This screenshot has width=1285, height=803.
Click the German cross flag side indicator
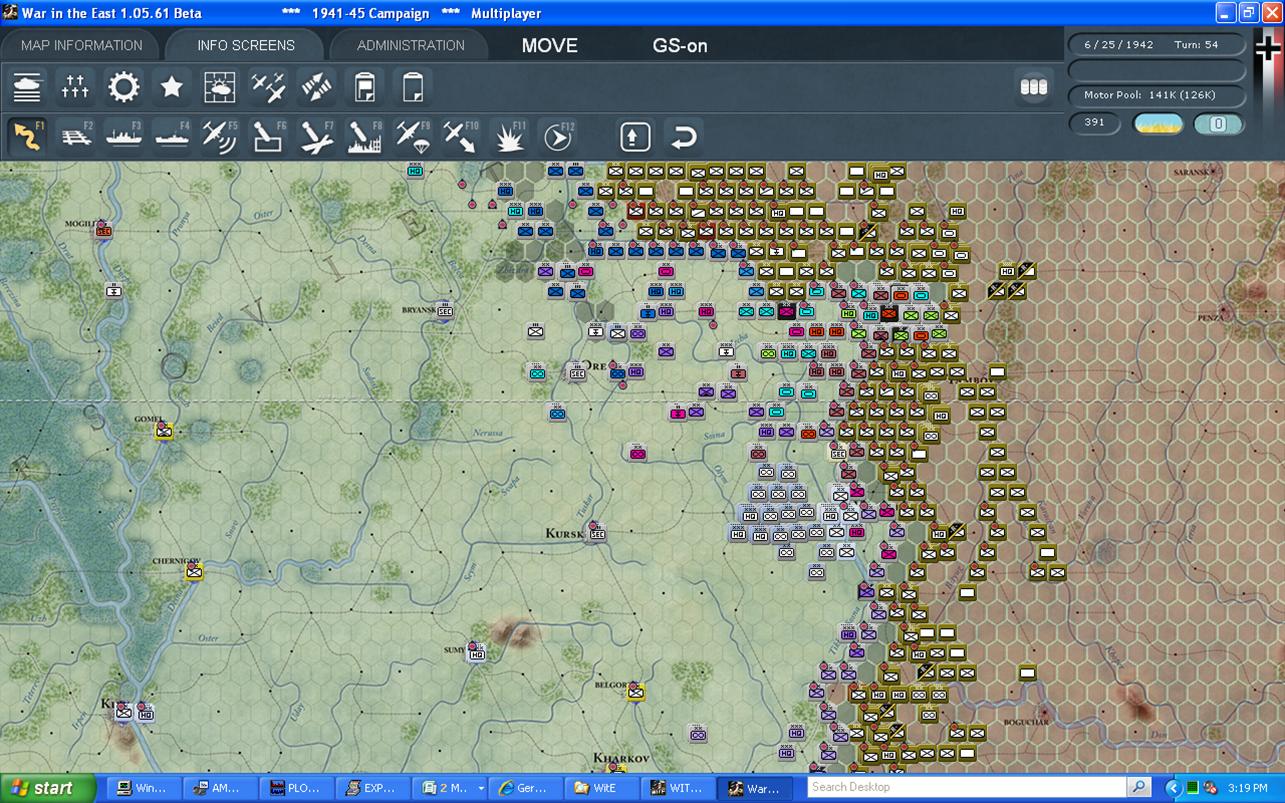click(1267, 48)
